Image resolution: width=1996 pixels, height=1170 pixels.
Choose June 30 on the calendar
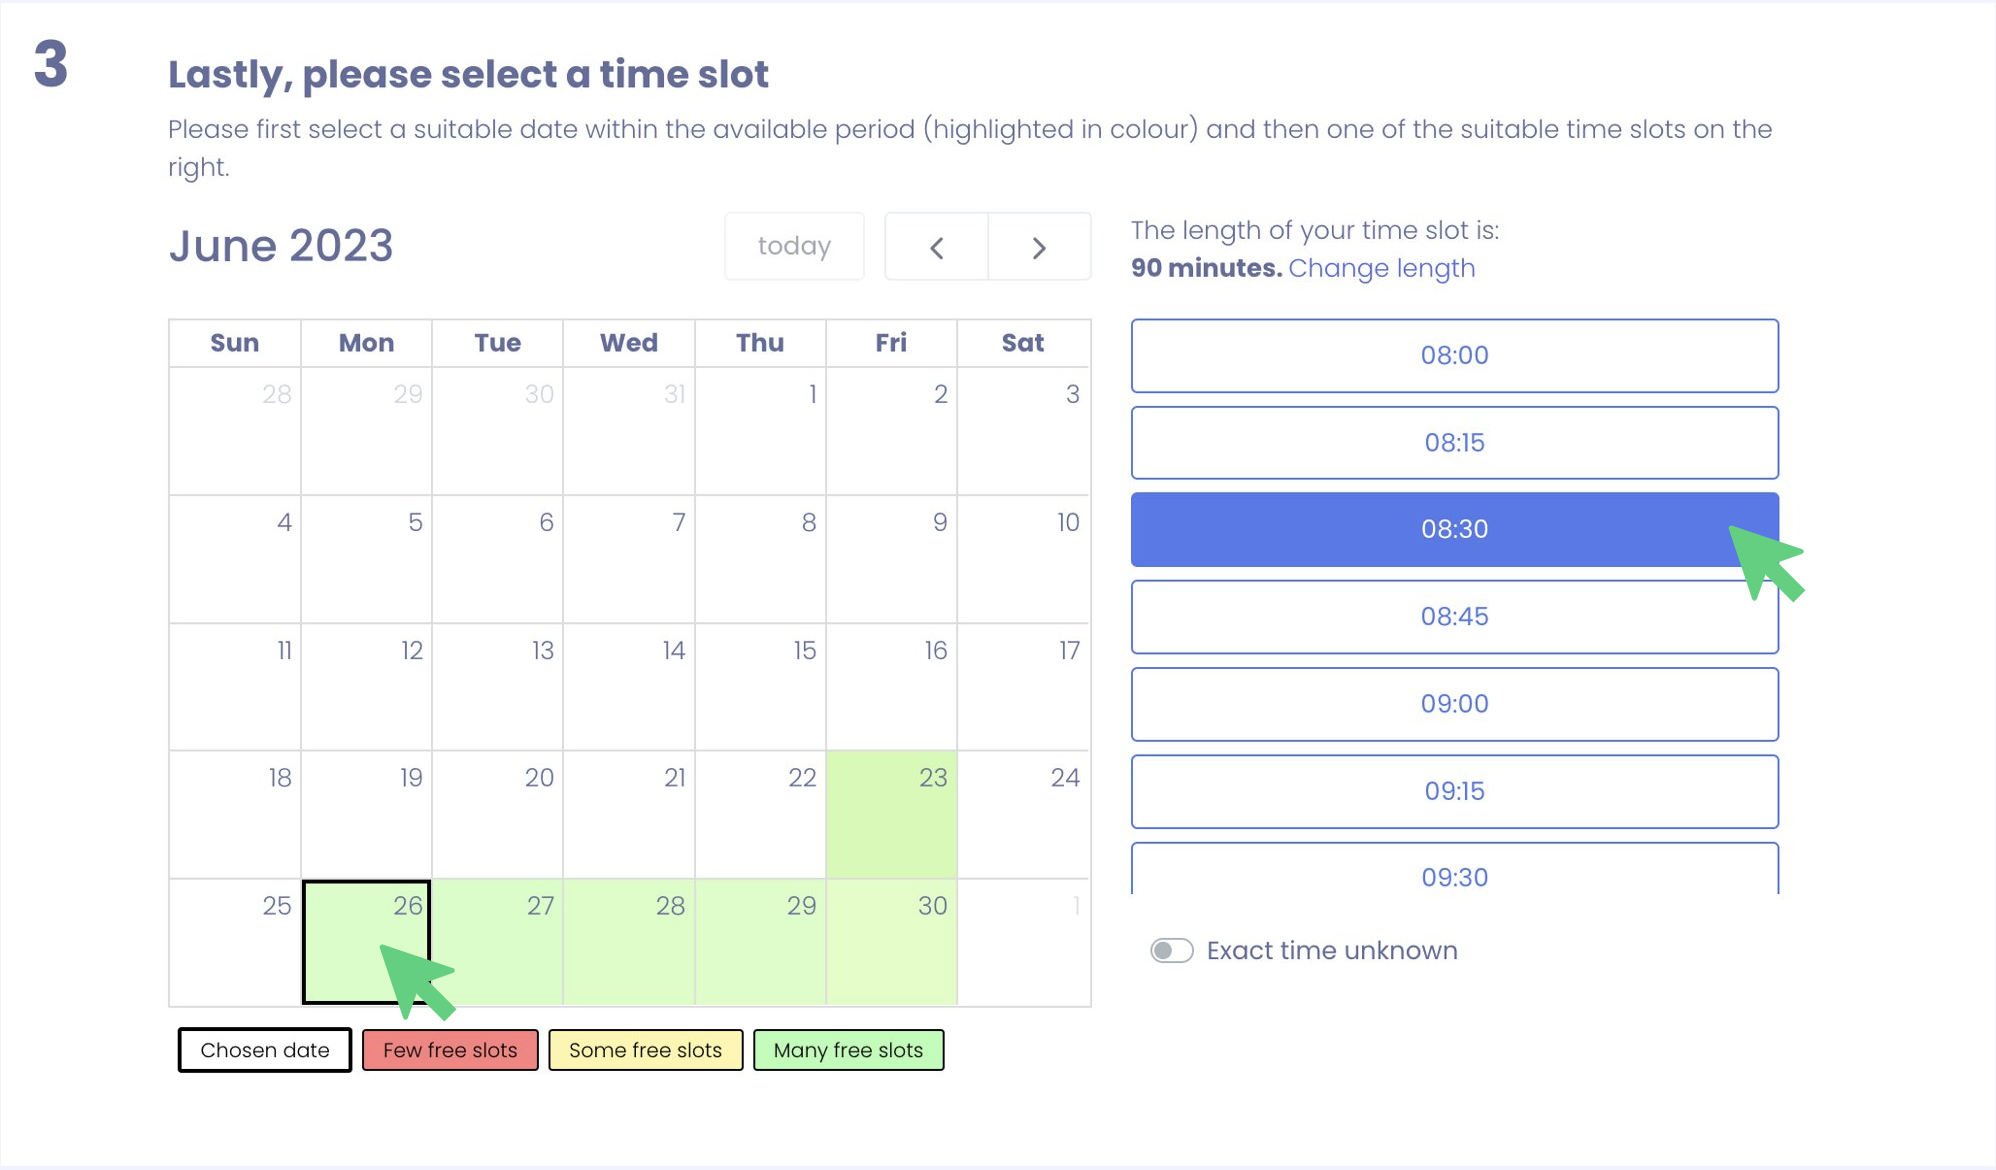pos(891,941)
